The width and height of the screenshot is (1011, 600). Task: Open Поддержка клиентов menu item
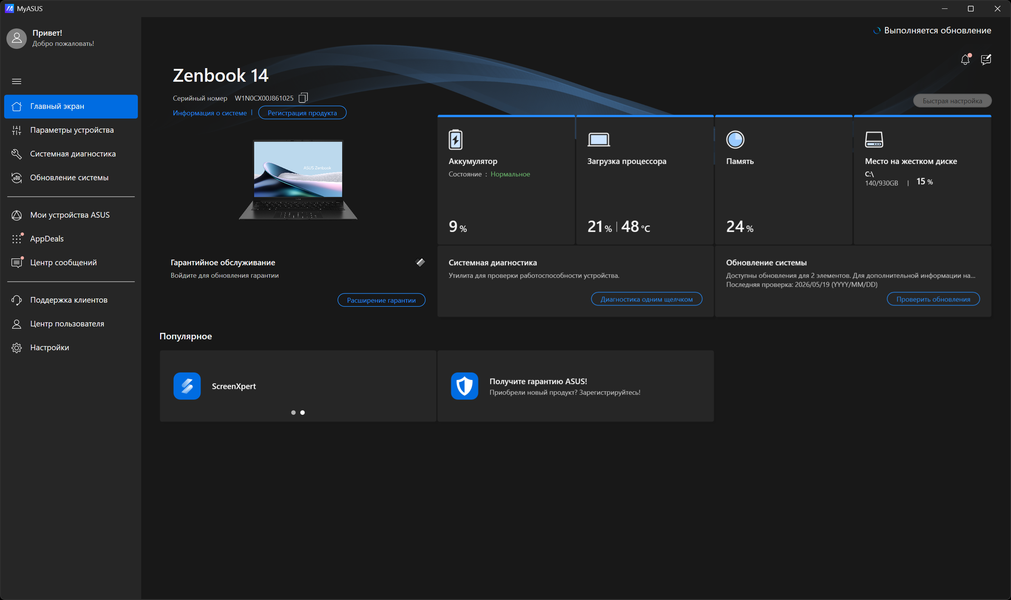[x=71, y=300]
